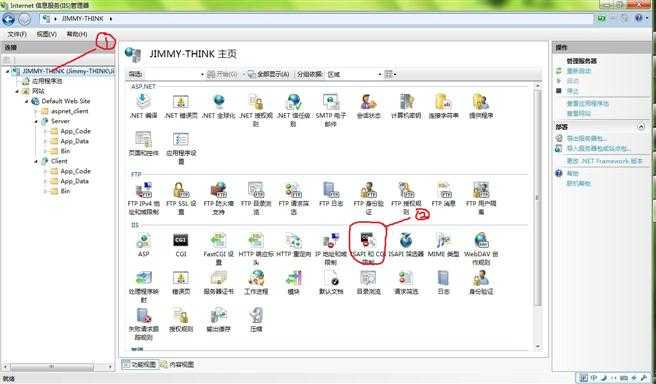
Task: Collapse the 部署 section in actions pane
Action: coord(641,126)
